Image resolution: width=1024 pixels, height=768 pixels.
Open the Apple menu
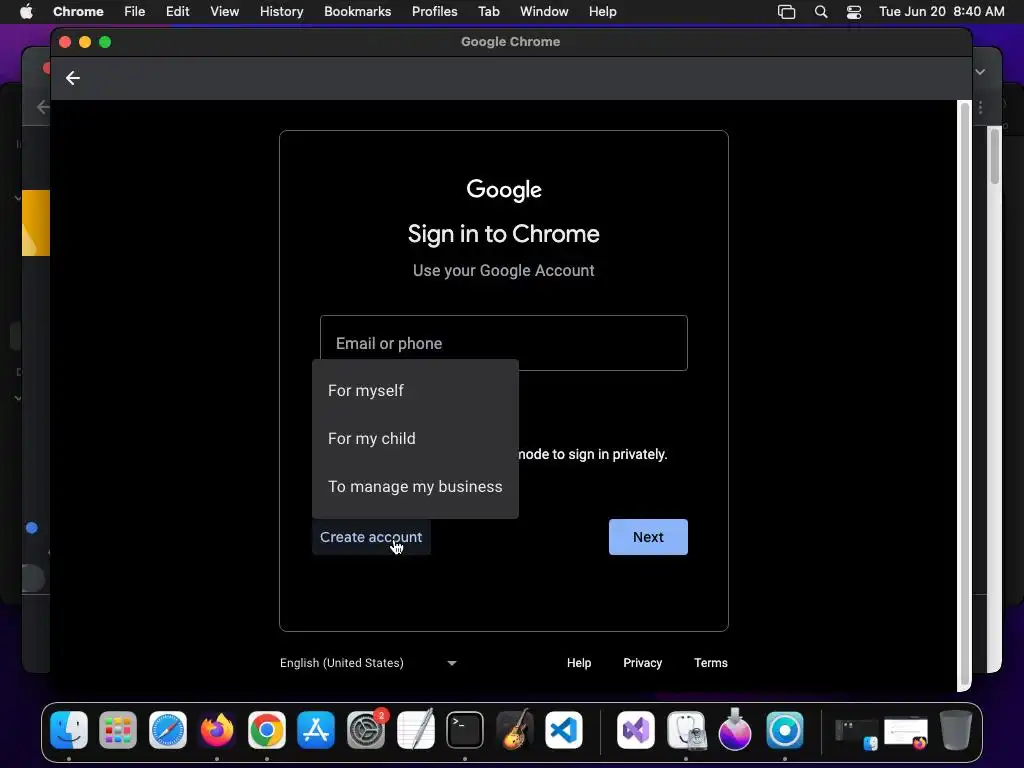click(26, 12)
